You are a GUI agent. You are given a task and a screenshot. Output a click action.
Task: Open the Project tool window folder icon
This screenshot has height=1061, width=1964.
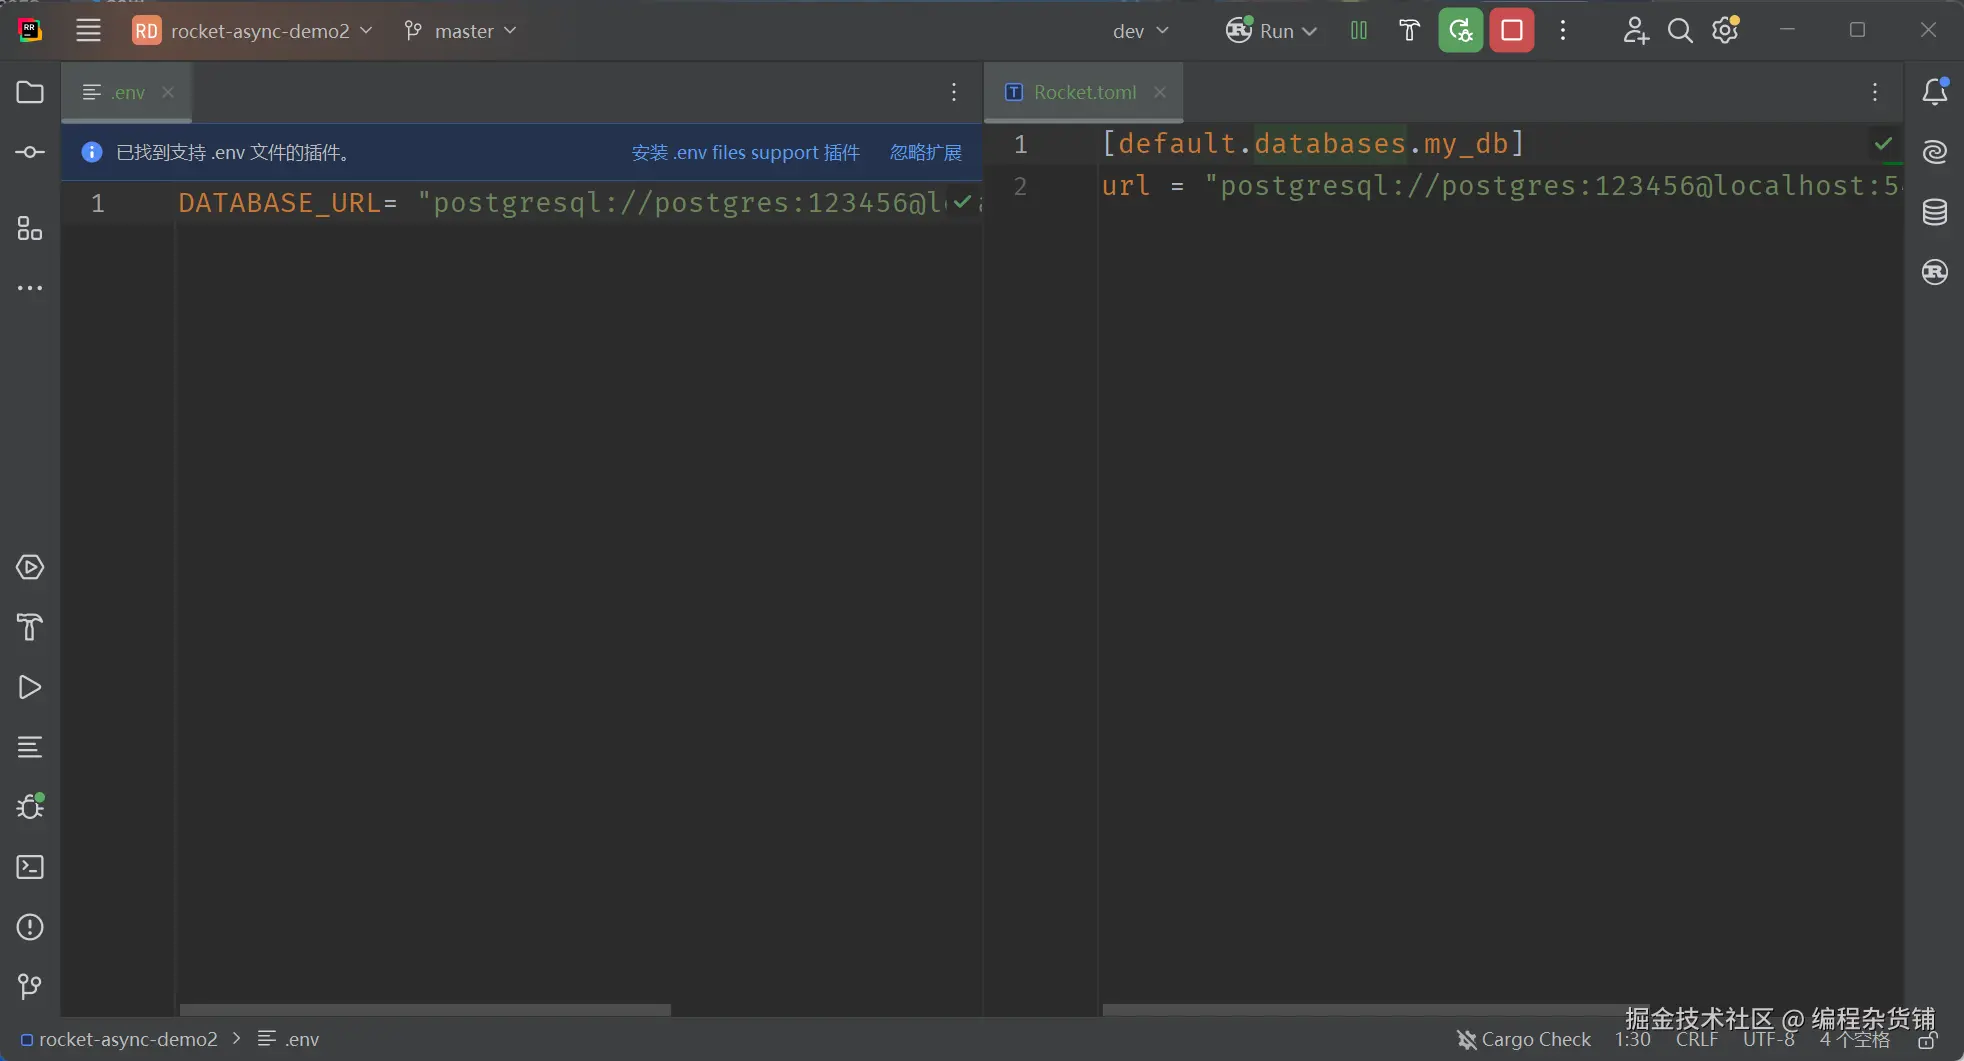pyautogui.click(x=30, y=92)
